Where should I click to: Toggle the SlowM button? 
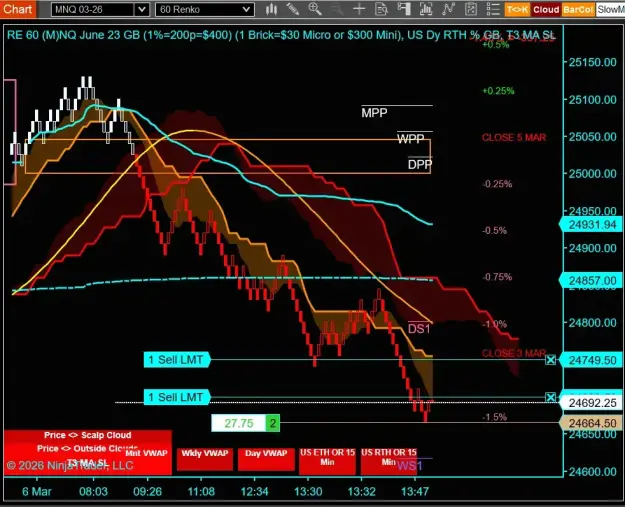[610, 10]
